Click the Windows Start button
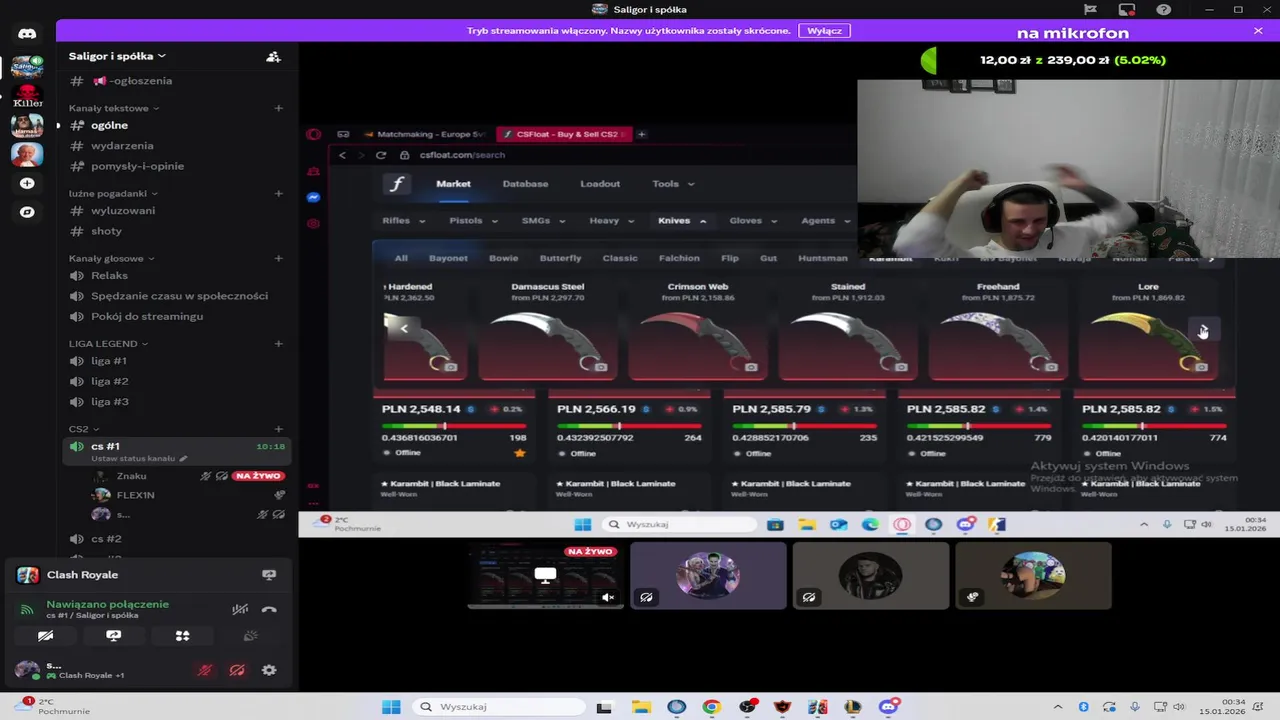The image size is (1280, 720). coord(391,707)
